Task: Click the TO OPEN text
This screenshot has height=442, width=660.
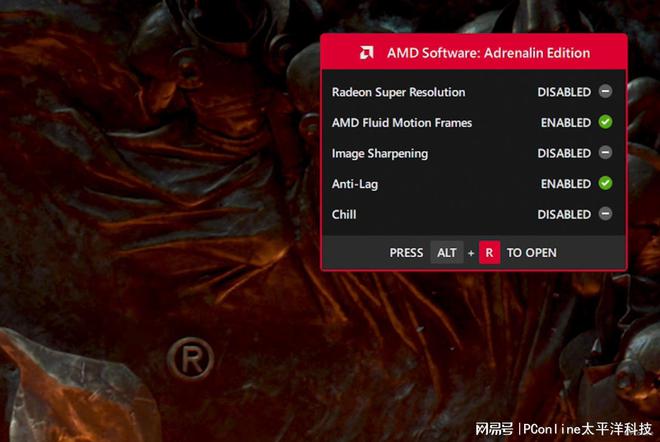Action: pos(532,253)
